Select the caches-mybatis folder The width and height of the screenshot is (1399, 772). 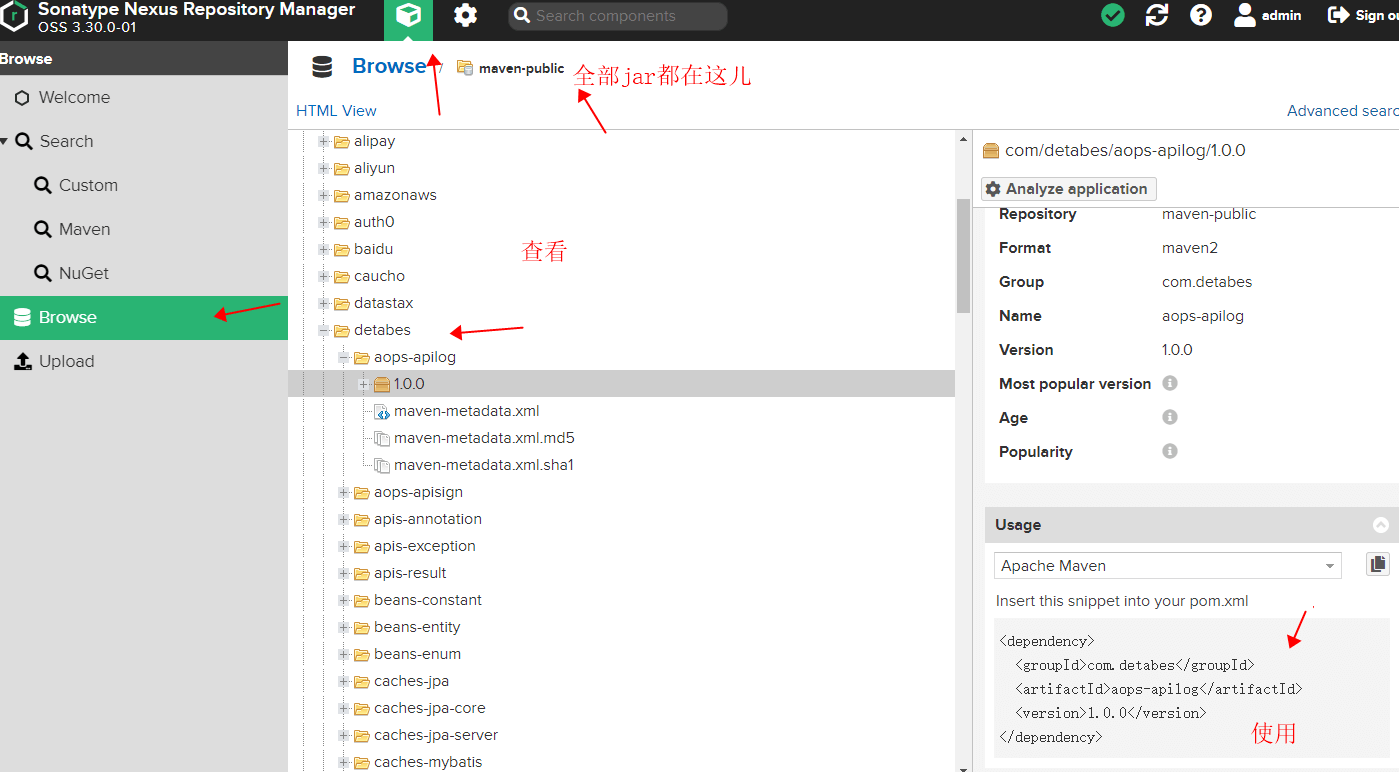428,762
